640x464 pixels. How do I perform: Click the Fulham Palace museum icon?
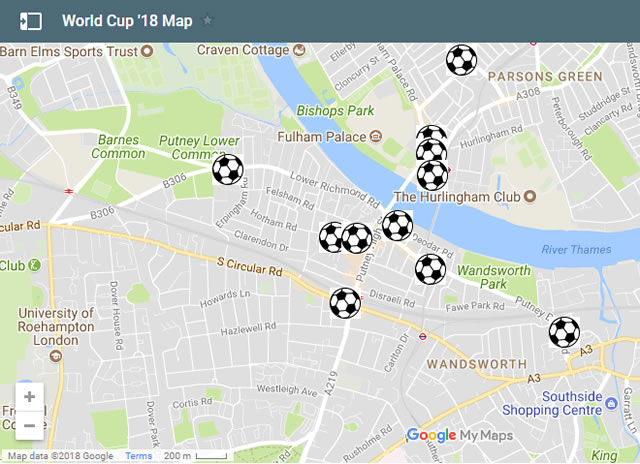click(x=374, y=136)
